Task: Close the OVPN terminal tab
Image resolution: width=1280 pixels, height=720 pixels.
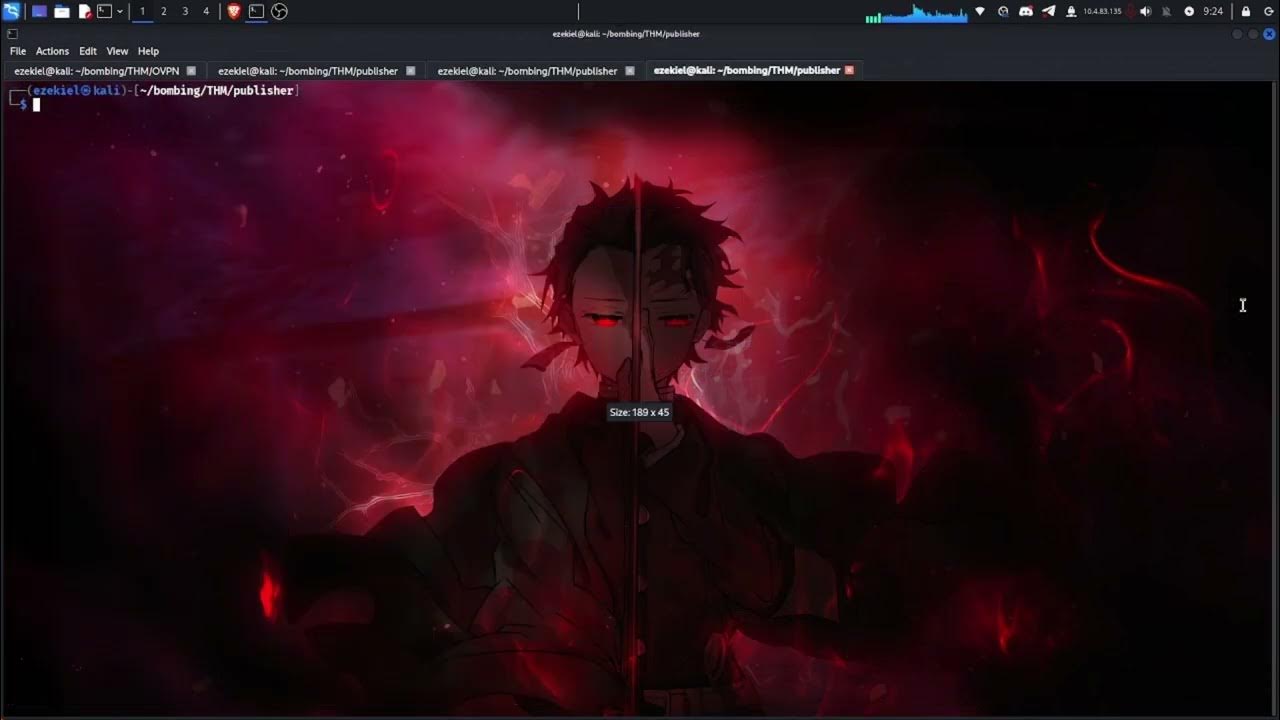Action: click(x=191, y=71)
